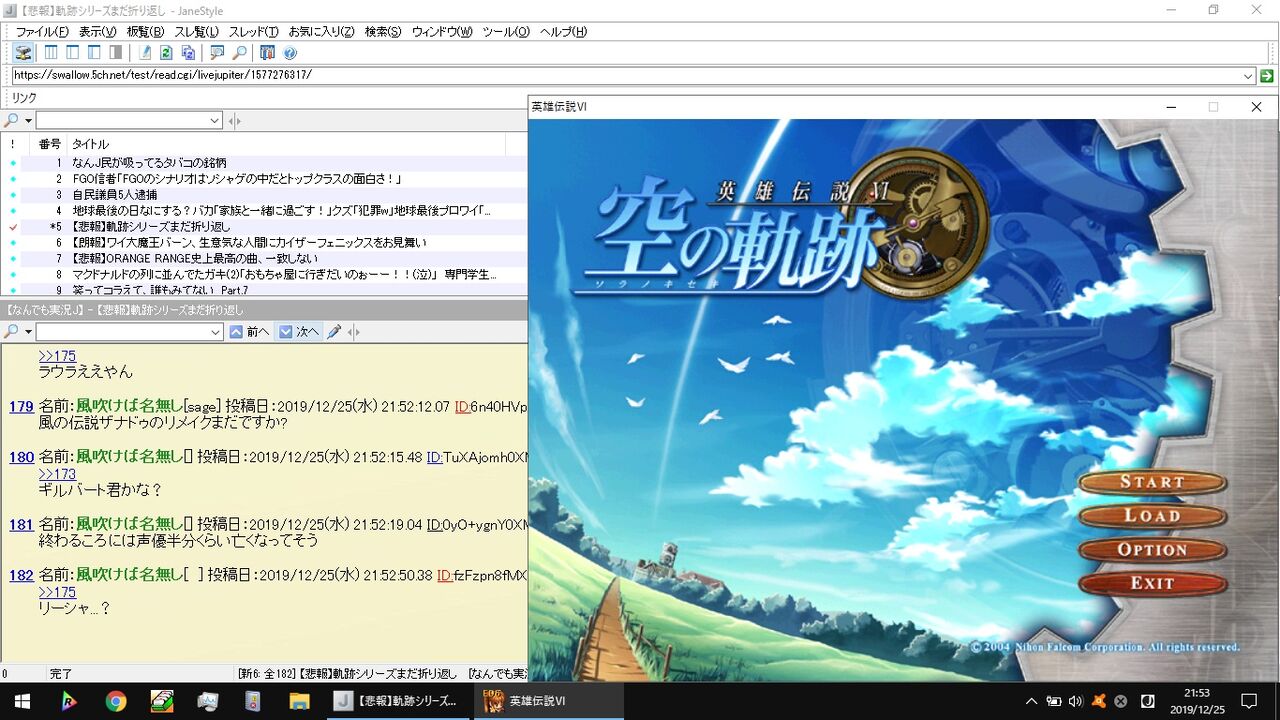Image resolution: width=1280 pixels, height=720 pixels.
Task: Open the スレ覧(L) menu
Action: click(197, 32)
